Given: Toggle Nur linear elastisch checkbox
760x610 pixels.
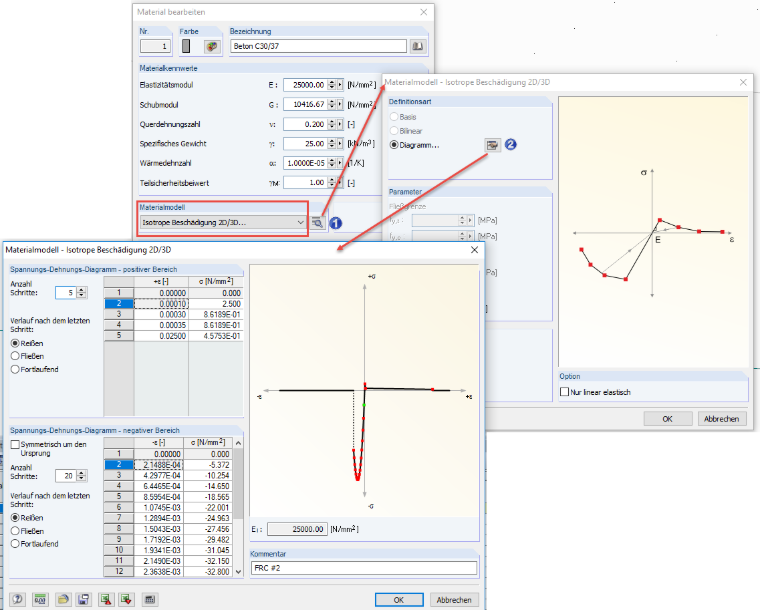Looking at the screenshot, I should [564, 391].
